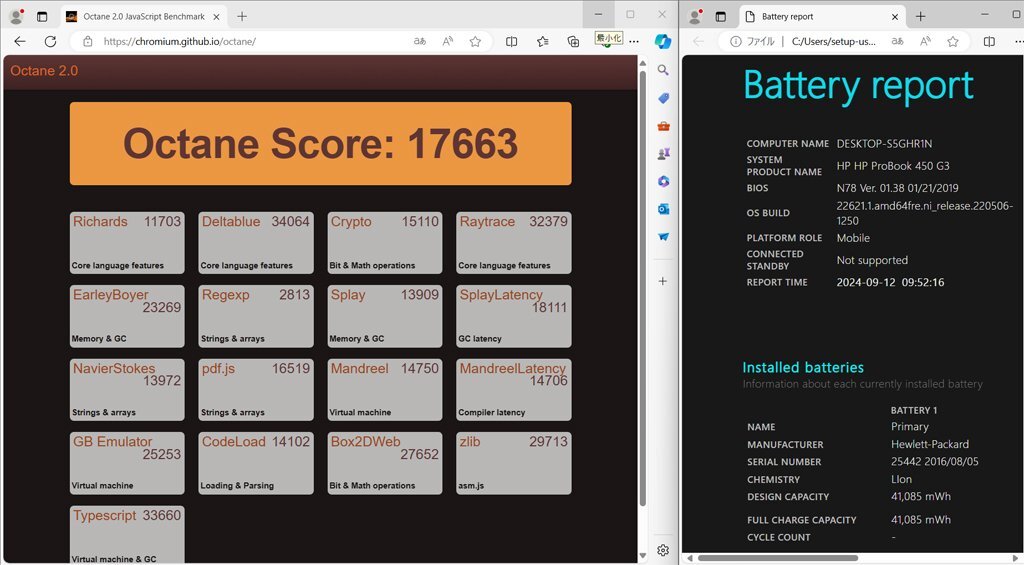Click the sidebar Search magnifier icon
This screenshot has width=1024, height=565.
pyautogui.click(x=662, y=70)
